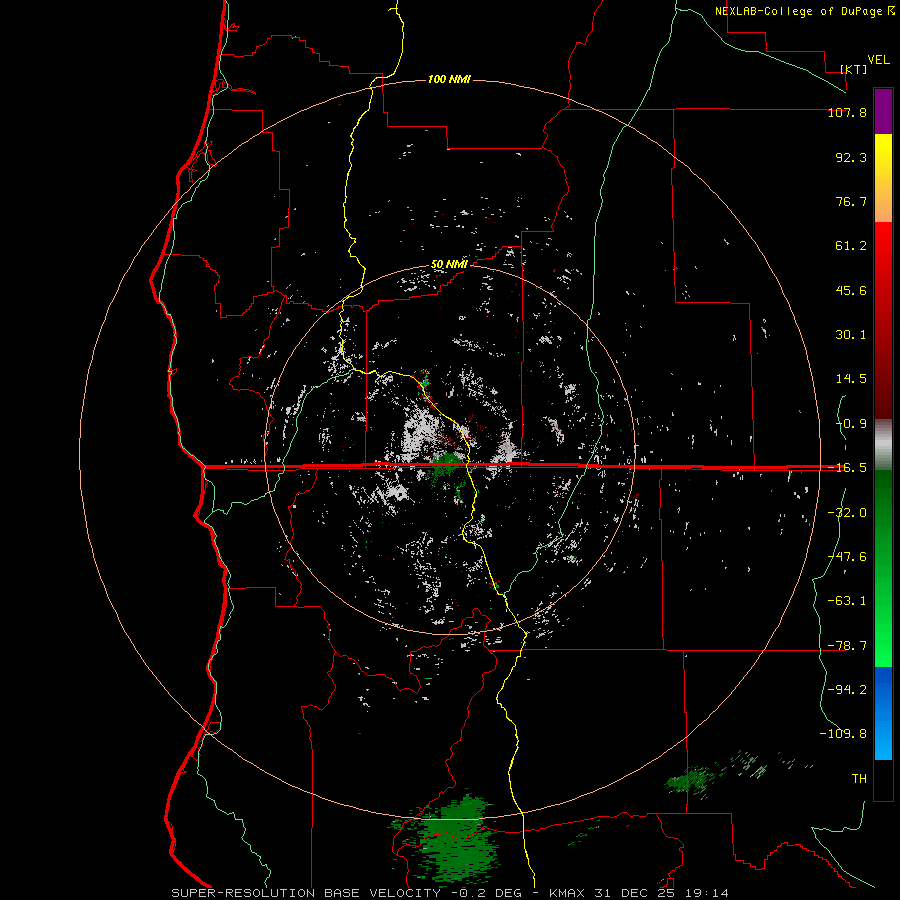The image size is (900, 900).
Task: Click the gray segment of velocity color bar
Action: coord(883,445)
